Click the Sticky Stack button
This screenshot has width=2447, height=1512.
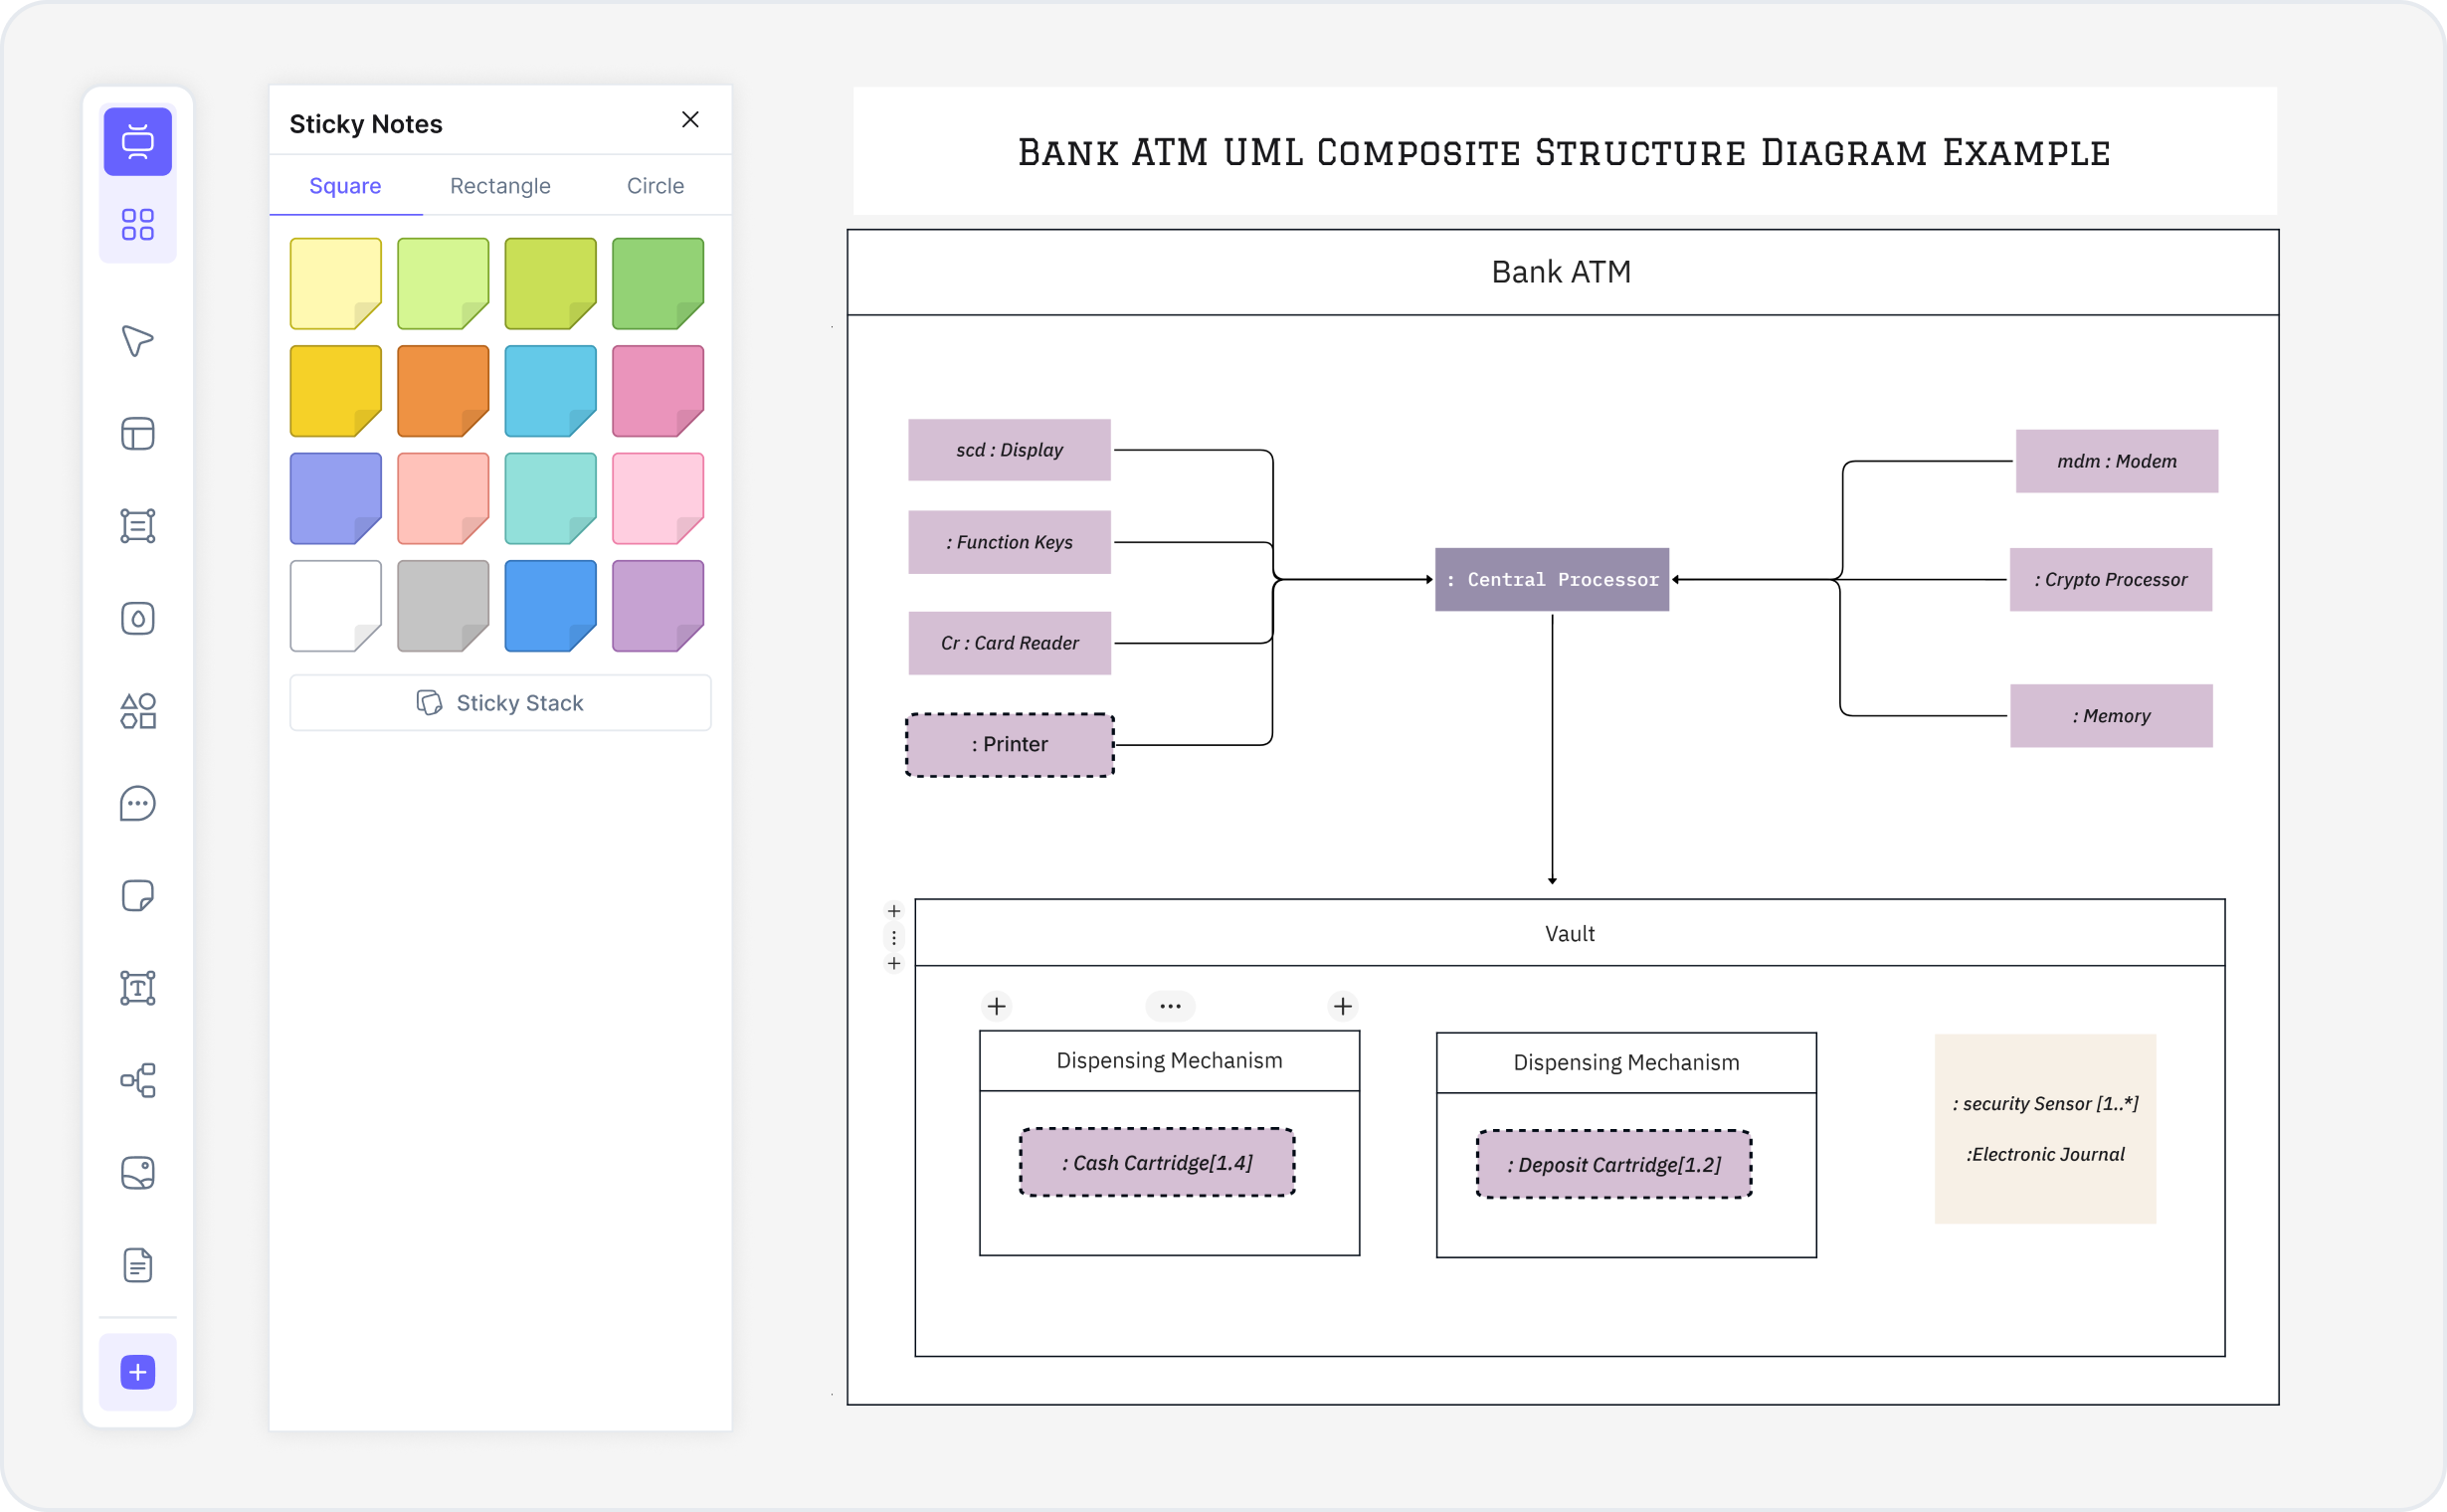point(500,703)
